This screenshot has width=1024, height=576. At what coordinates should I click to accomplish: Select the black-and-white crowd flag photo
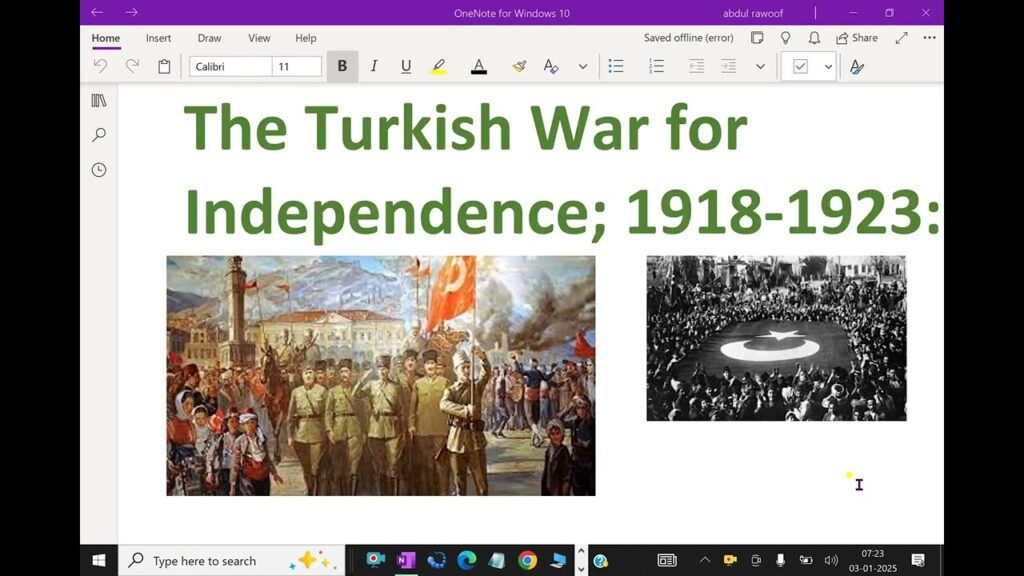click(776, 338)
